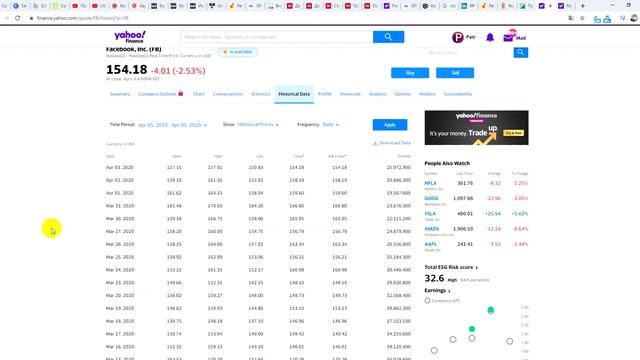Screen dimensions: 640x360
Task: Click the Company Outlook premium lock icon
Action: tap(180, 93)
